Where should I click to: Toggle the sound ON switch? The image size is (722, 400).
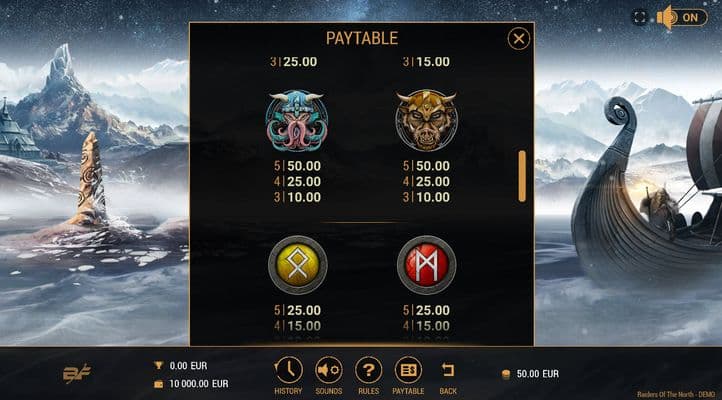tap(682, 17)
